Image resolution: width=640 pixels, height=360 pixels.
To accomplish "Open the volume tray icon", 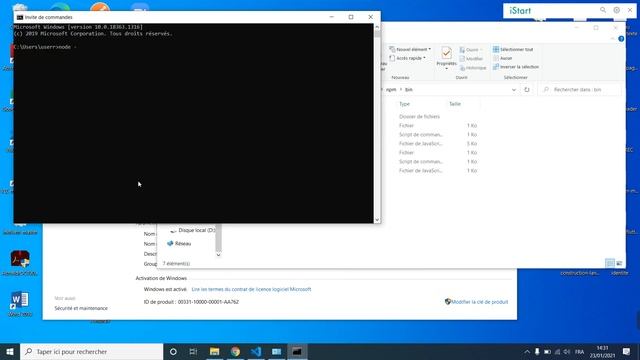I will pyautogui.click(x=567, y=351).
